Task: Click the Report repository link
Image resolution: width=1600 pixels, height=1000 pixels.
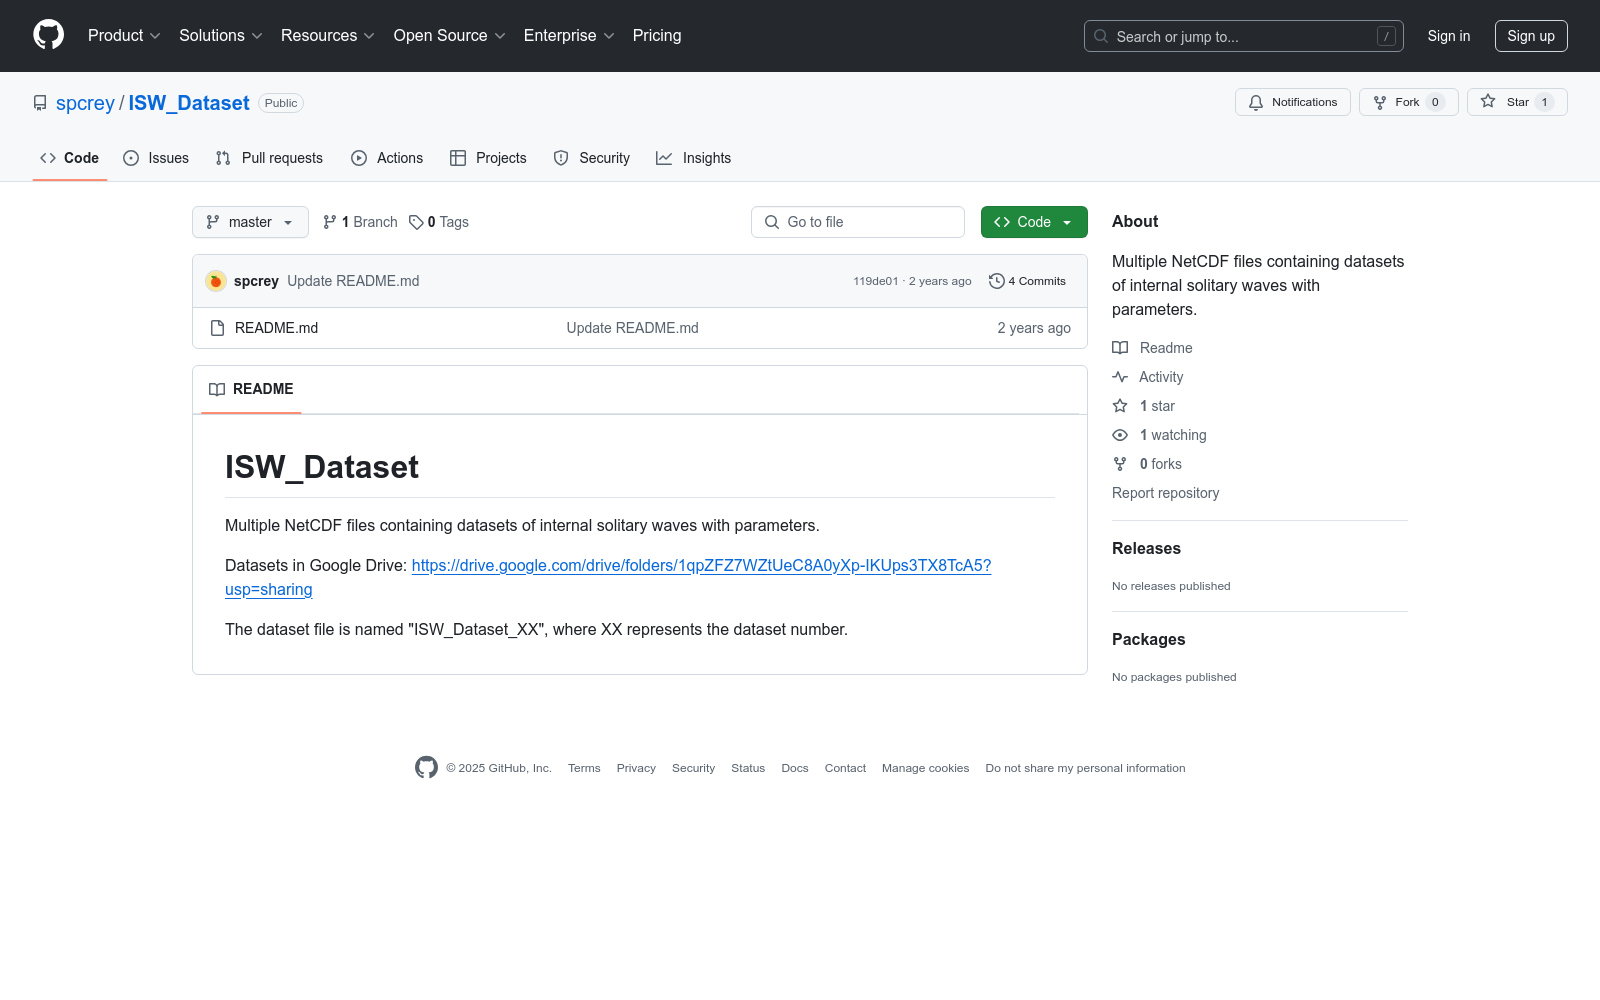Action: point(1165,493)
